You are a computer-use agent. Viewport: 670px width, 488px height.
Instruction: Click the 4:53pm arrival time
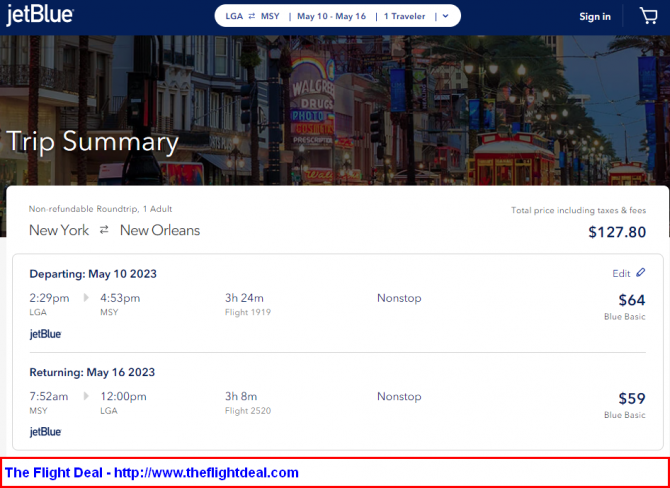coord(120,298)
